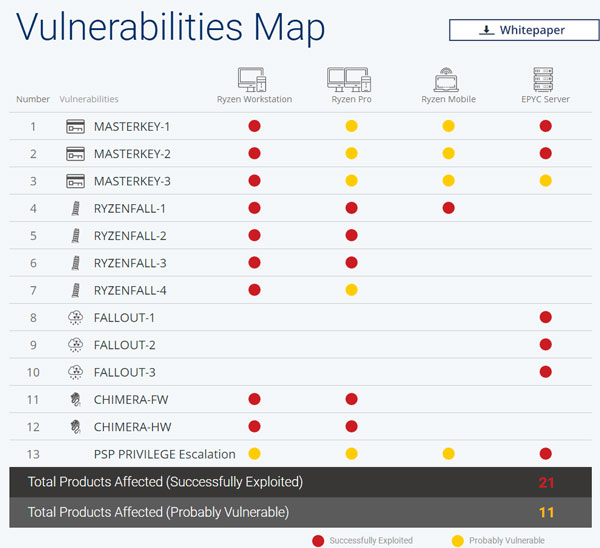This screenshot has width=600, height=548.
Task: Select the RYZENFALL-4 name
Action: click(x=130, y=290)
